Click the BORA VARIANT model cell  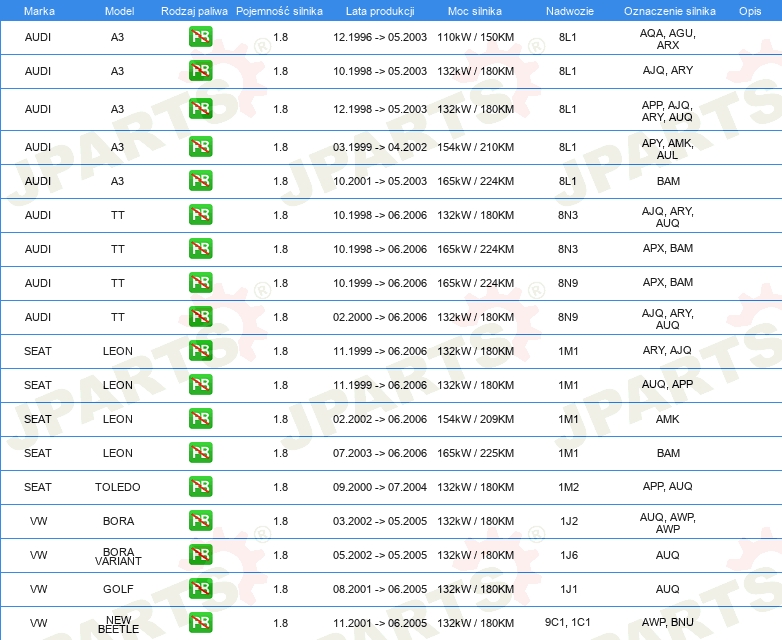coord(118,556)
